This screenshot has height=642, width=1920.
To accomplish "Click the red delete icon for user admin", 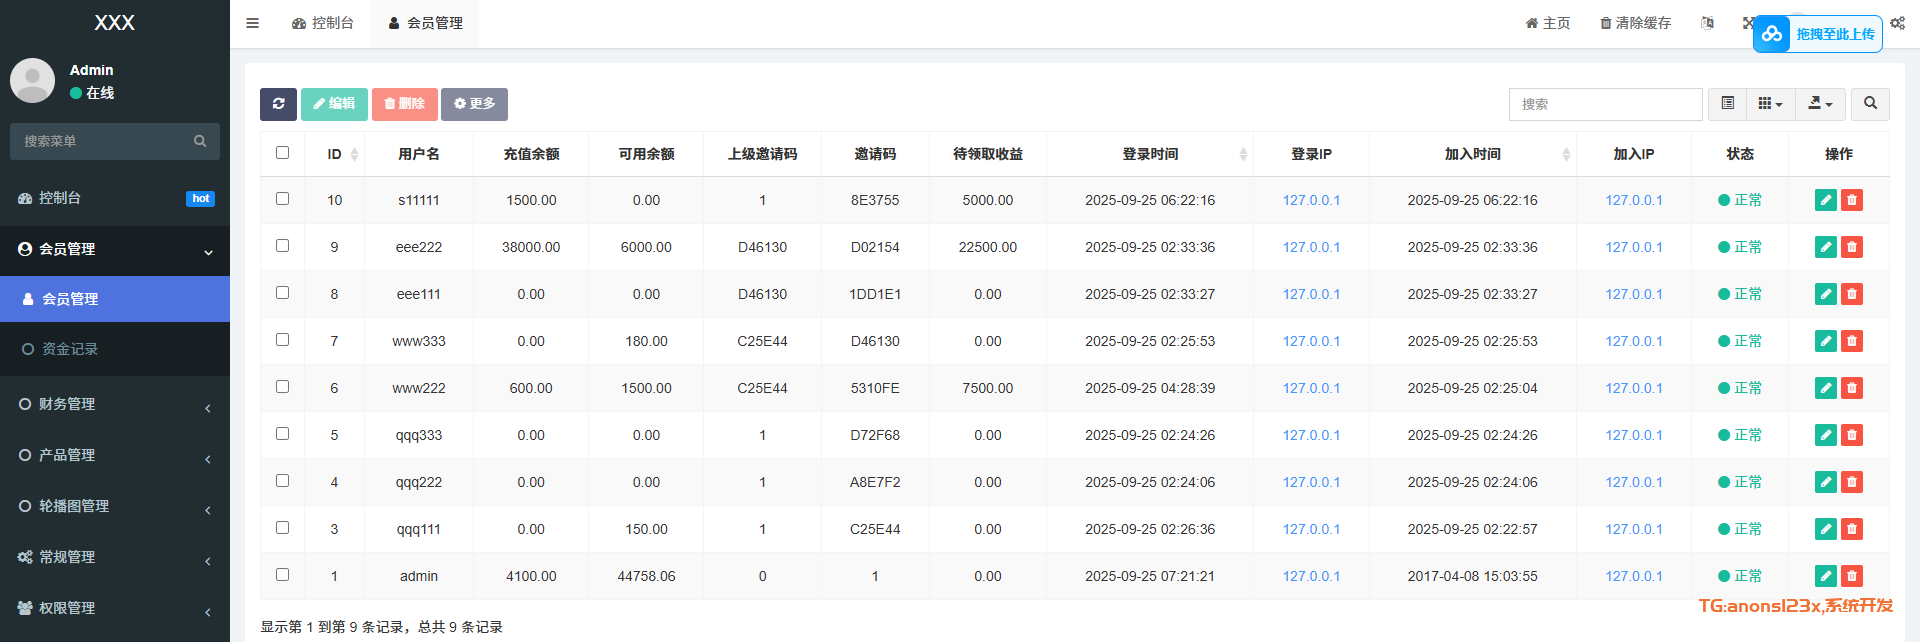I will (1852, 576).
